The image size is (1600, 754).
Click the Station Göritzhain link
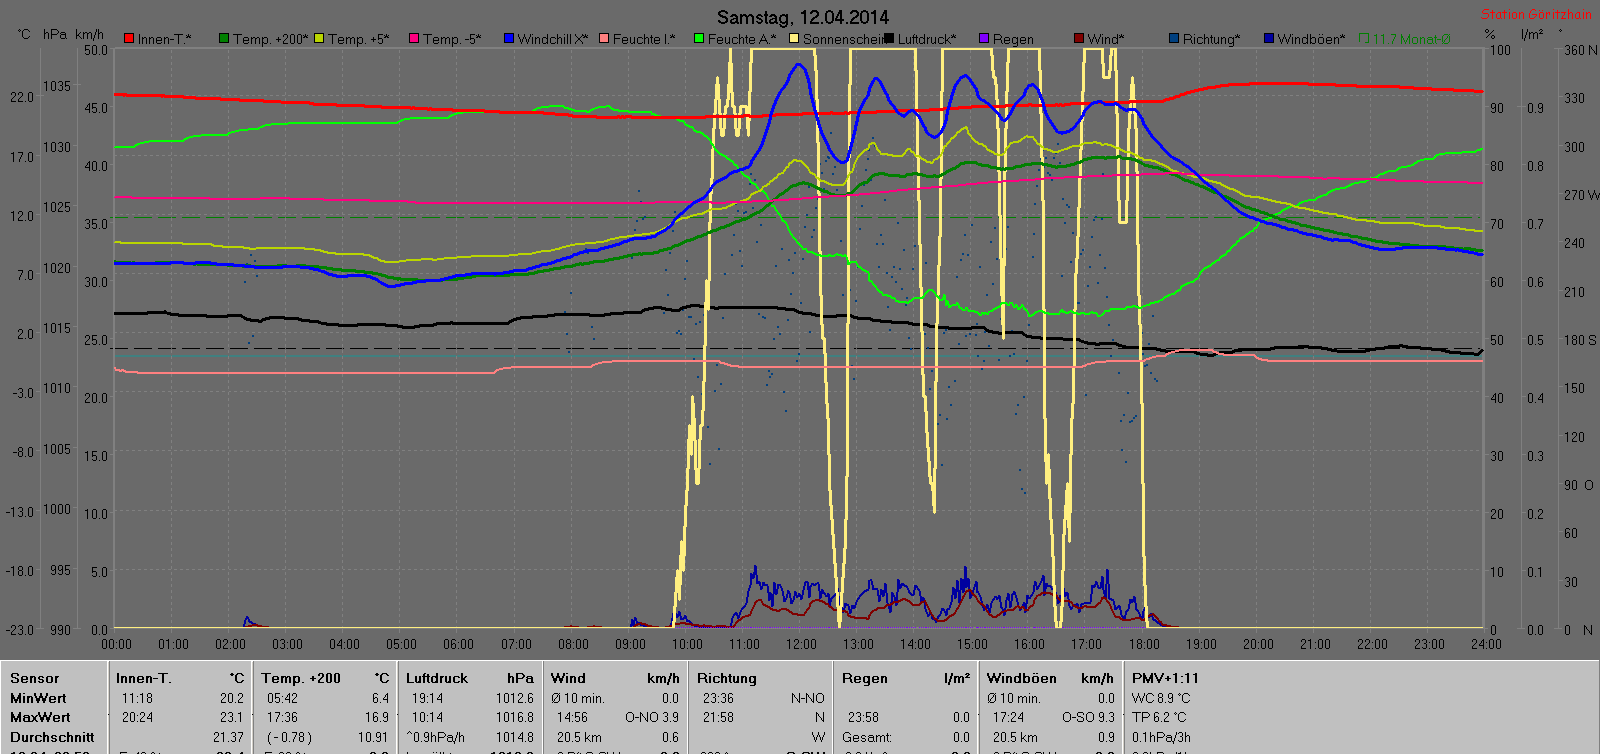coord(1535,14)
